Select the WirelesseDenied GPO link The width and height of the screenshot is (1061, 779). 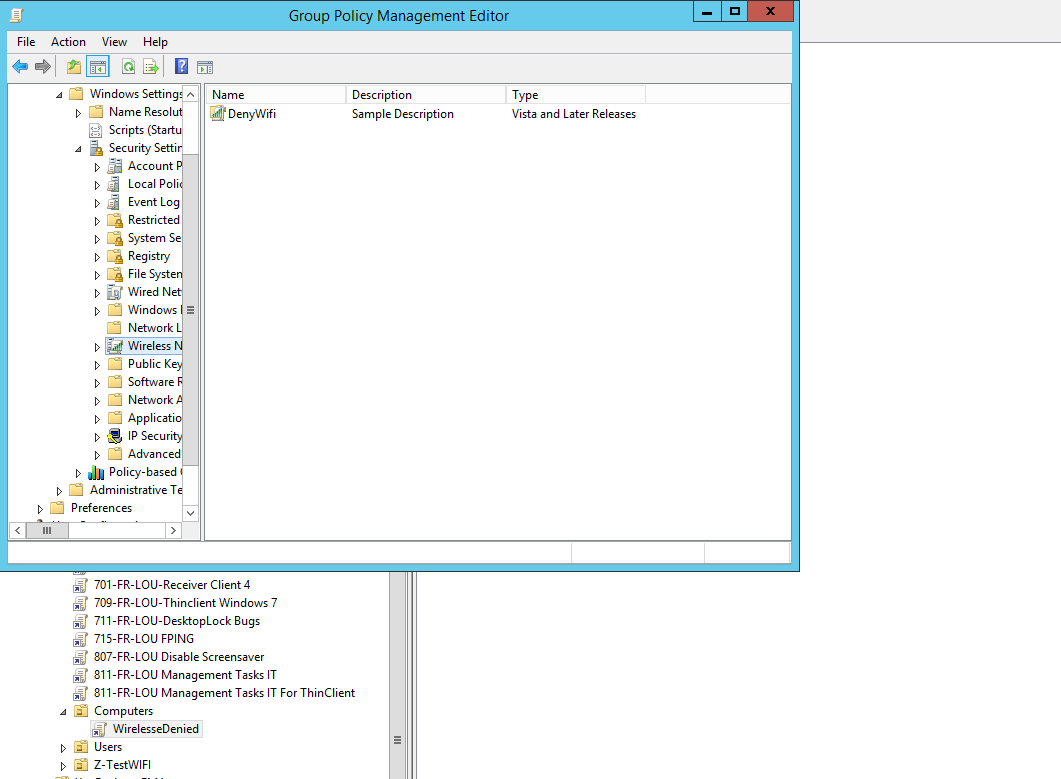[x=155, y=729]
